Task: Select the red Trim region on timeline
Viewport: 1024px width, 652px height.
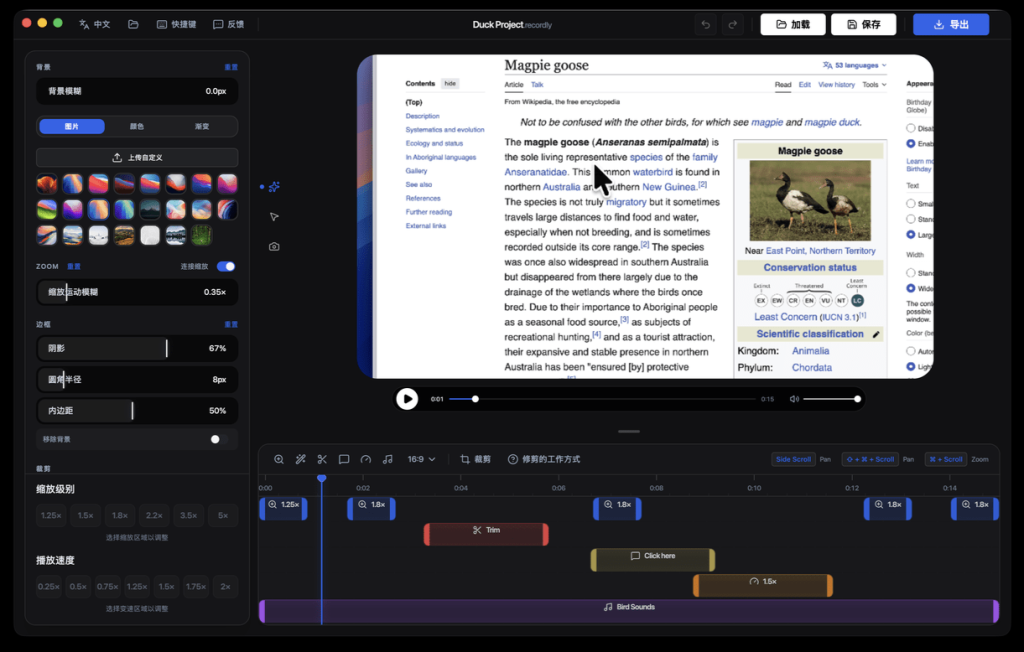Action: 486,534
